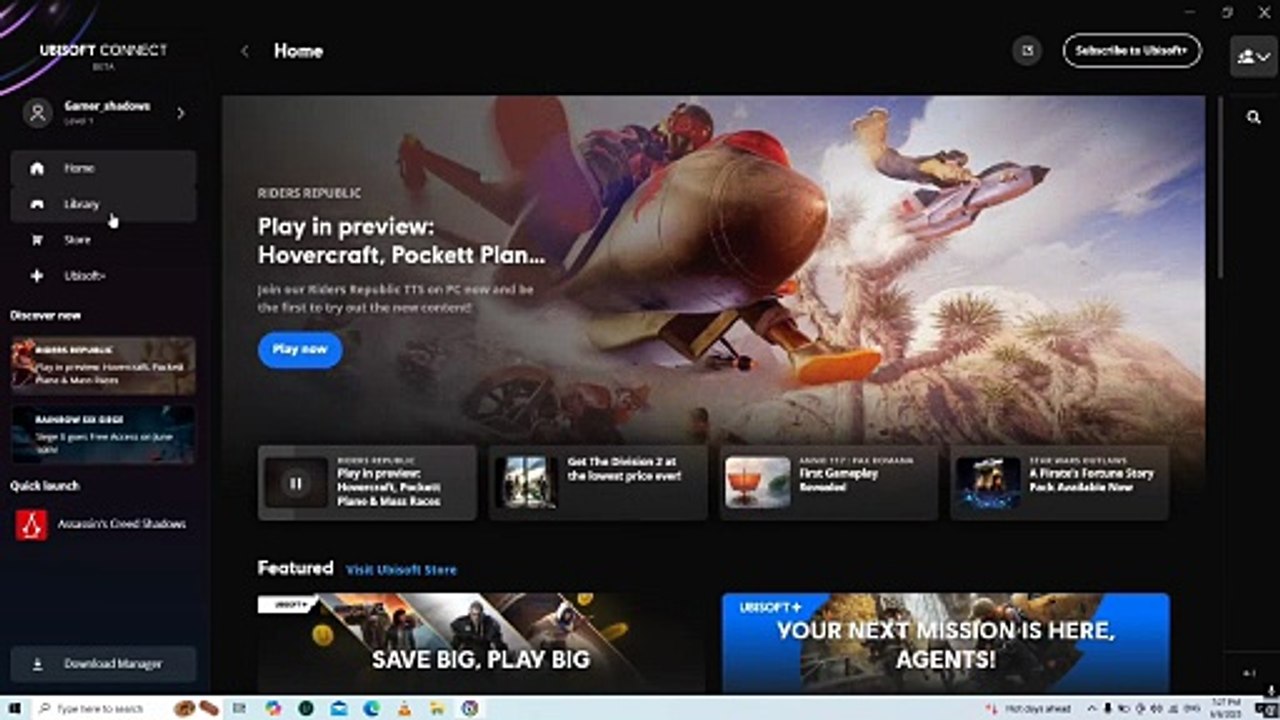Open Microsoft Edge from taskbar

pyautogui.click(x=371, y=708)
